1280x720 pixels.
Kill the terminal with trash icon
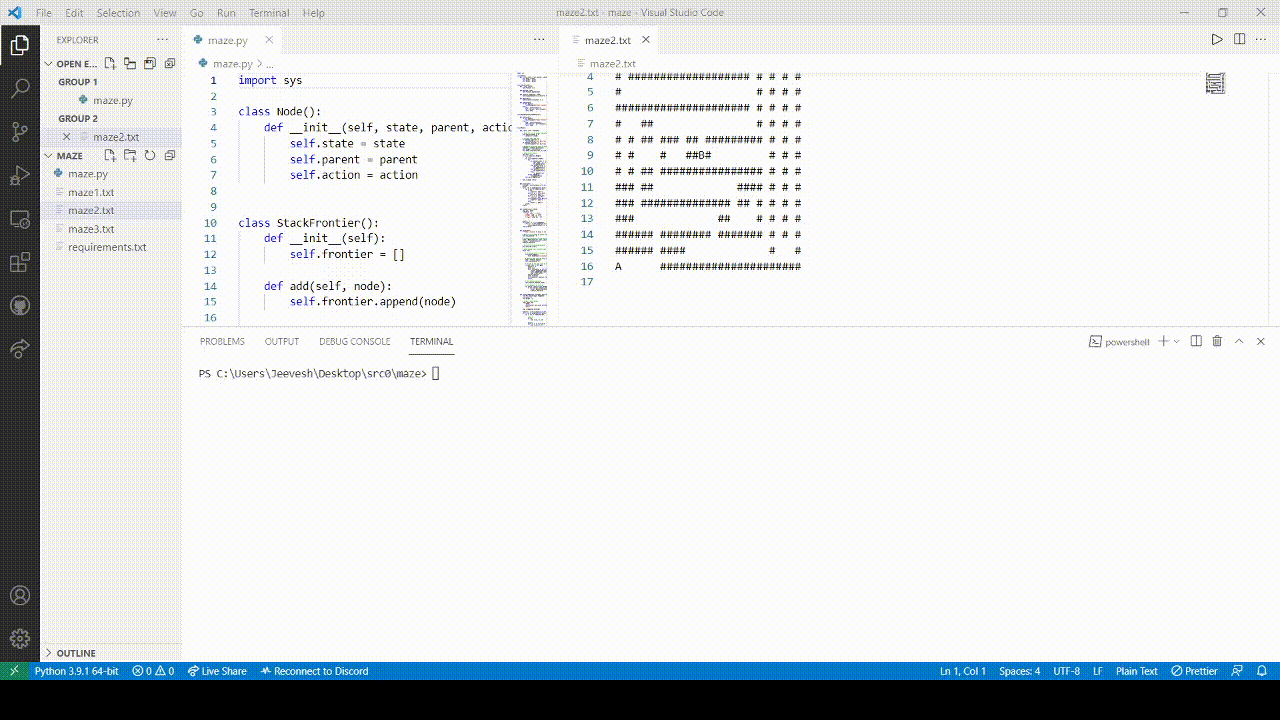(1217, 341)
